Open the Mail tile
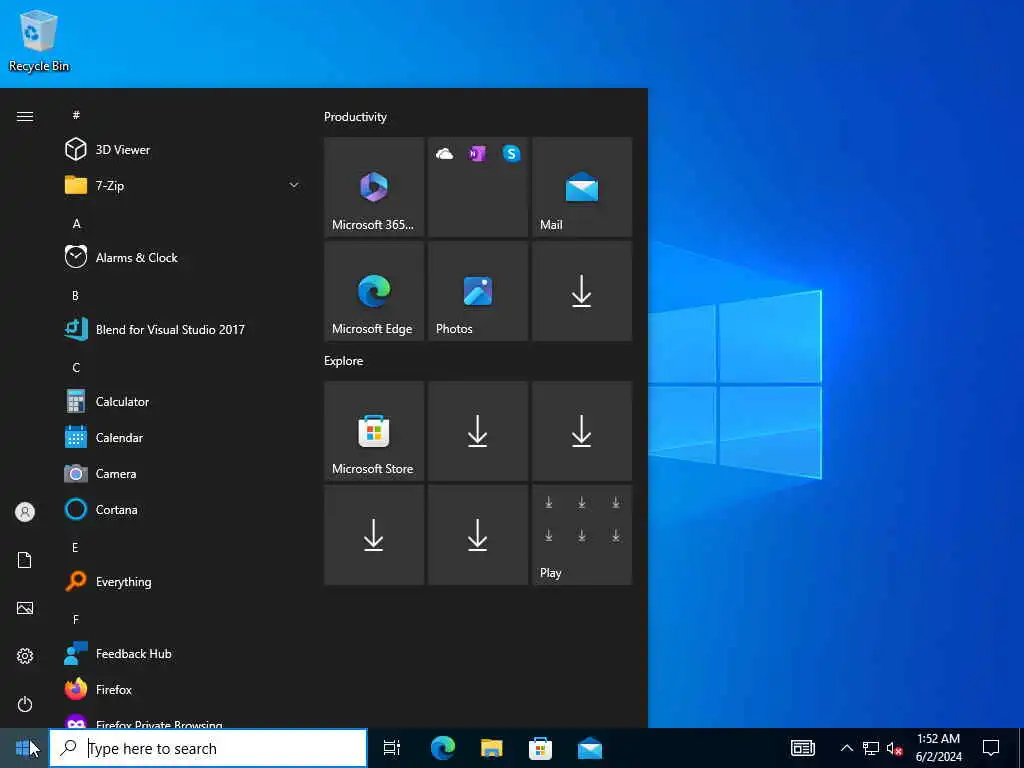The width and height of the screenshot is (1024, 768). [x=582, y=187]
